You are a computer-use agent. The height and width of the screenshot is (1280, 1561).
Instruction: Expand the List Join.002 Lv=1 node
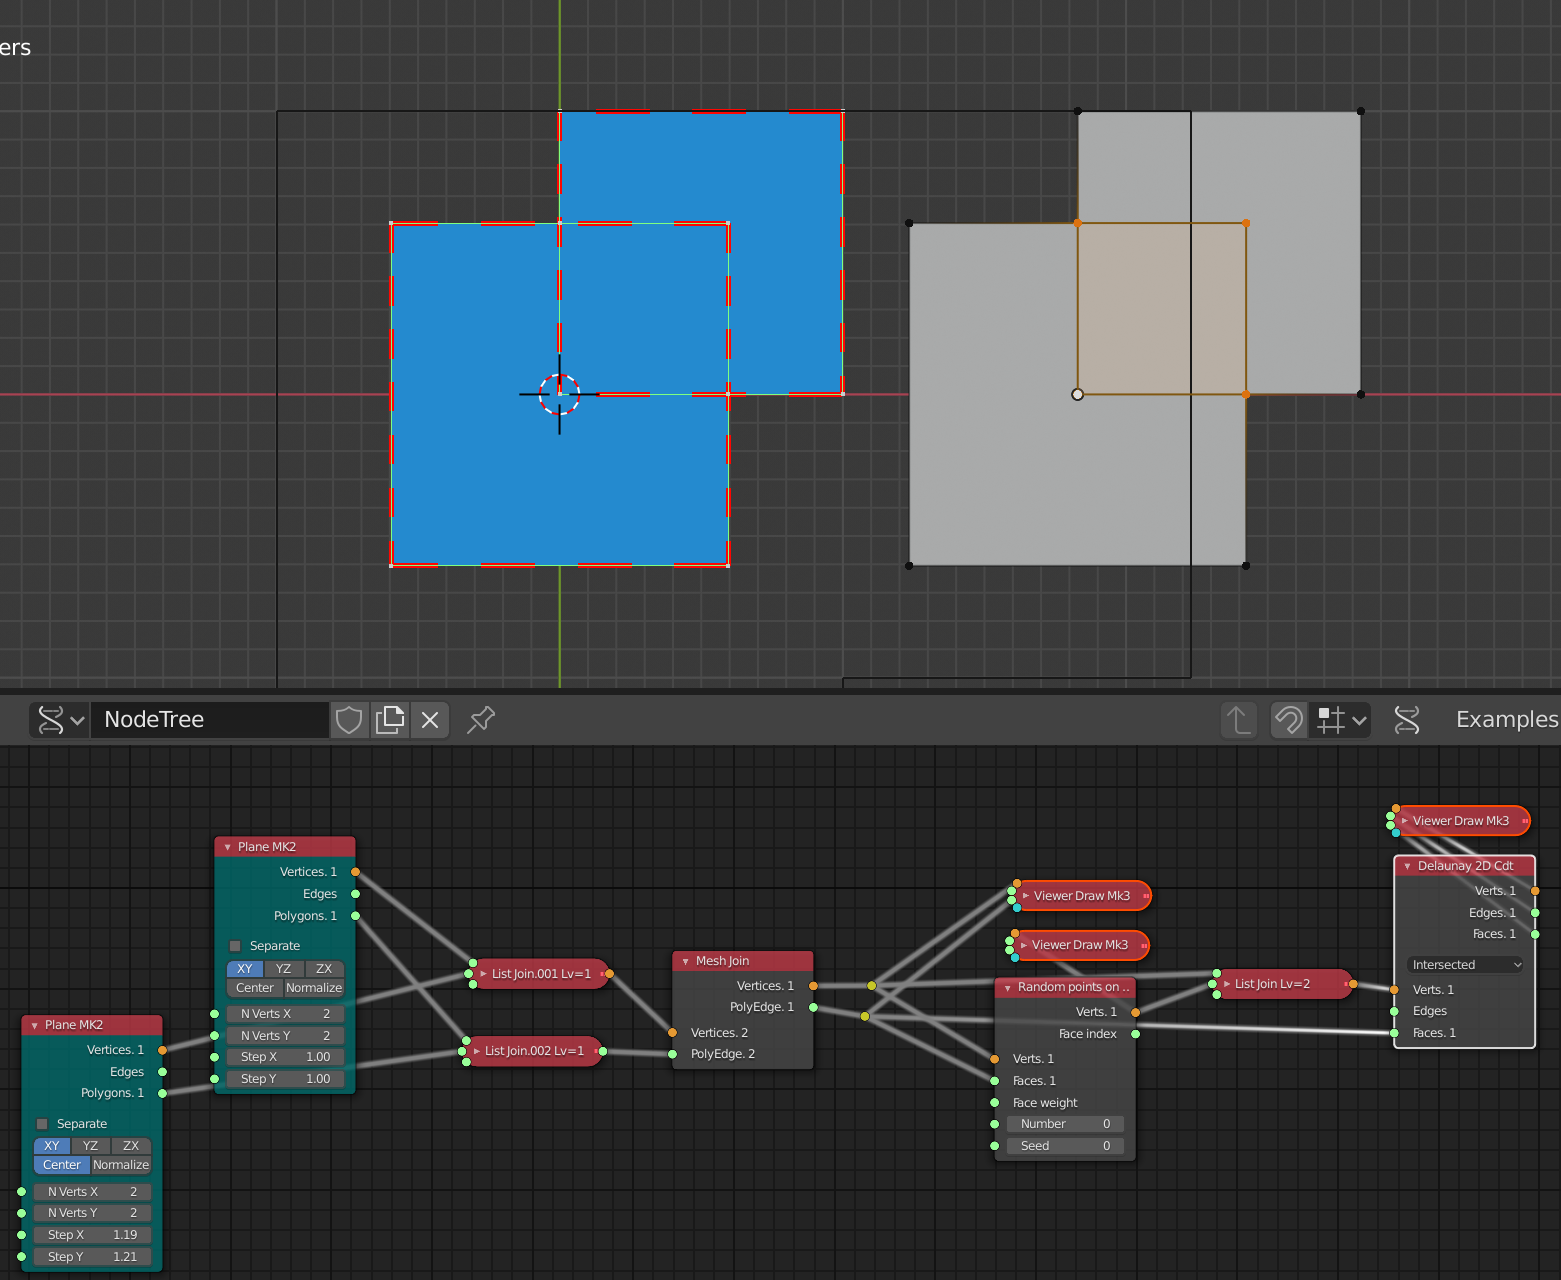point(477,1051)
